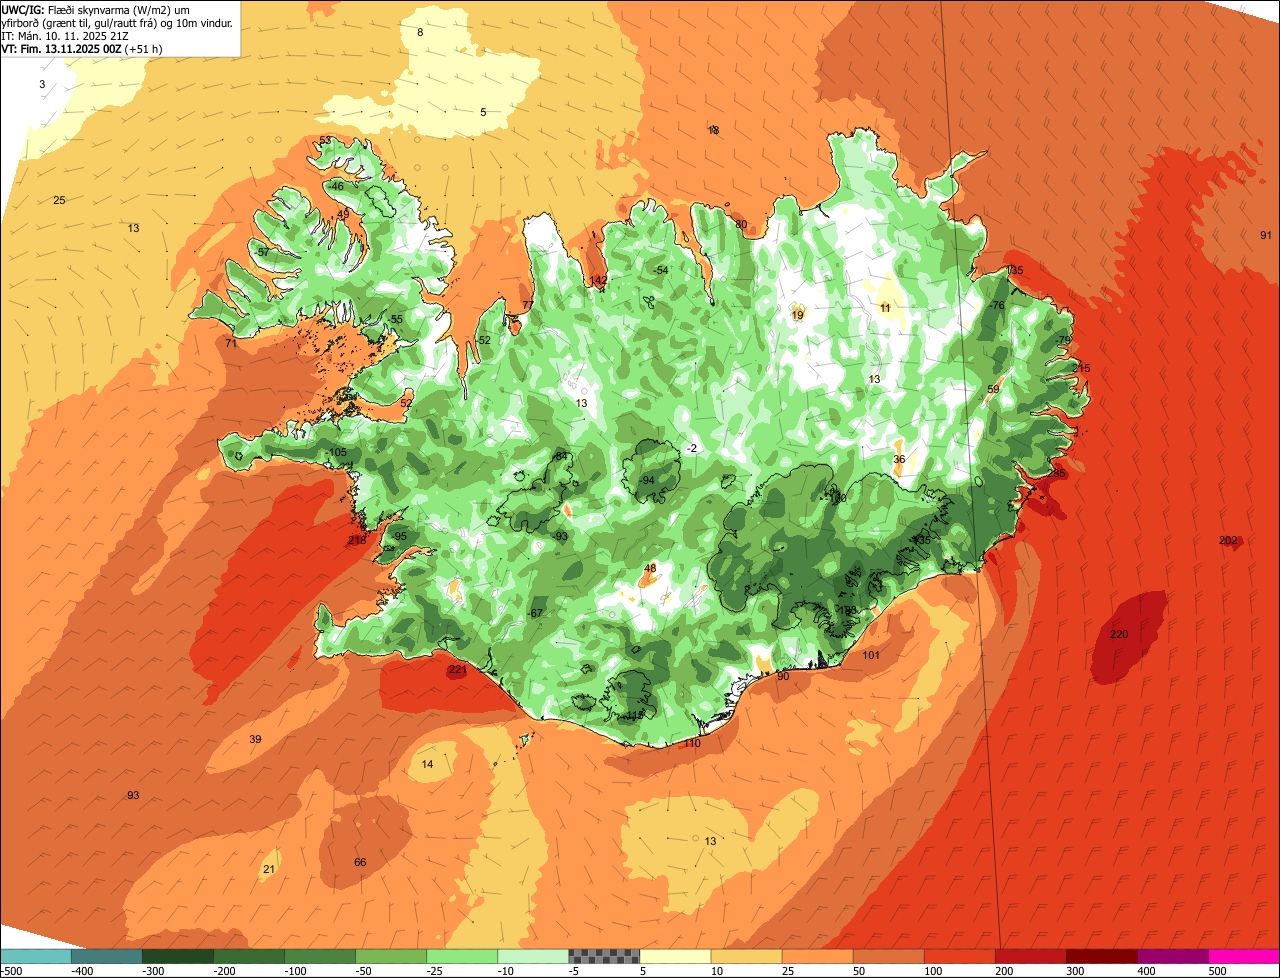Image resolution: width=1280 pixels, height=978 pixels.
Task: Click the map value '110' on the south coast
Action: click(692, 744)
